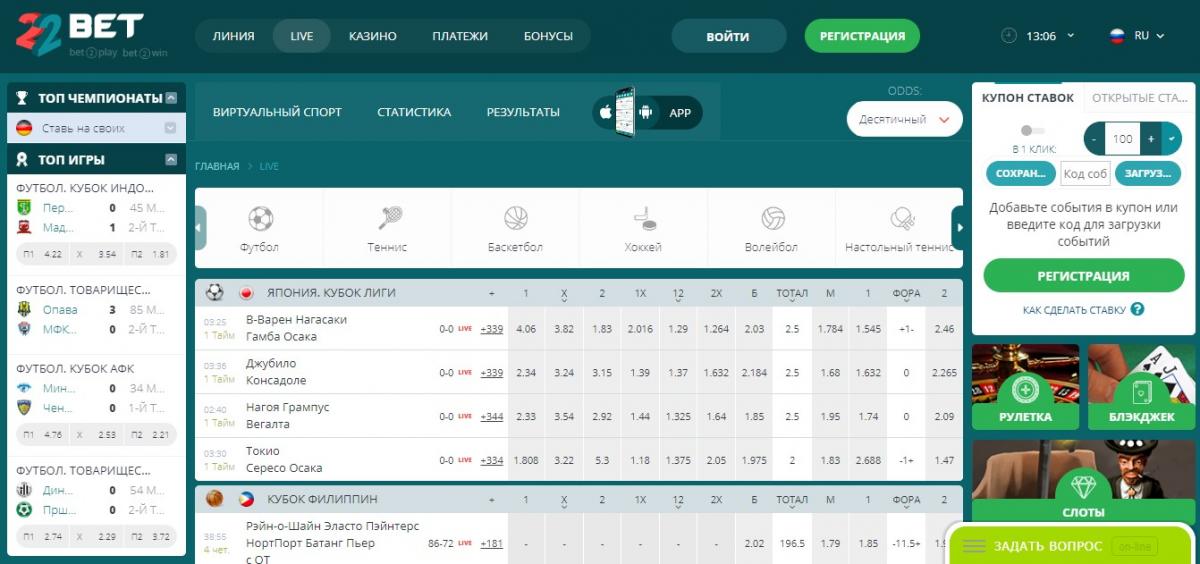Click the clock icon beside 13:06

1009,36
